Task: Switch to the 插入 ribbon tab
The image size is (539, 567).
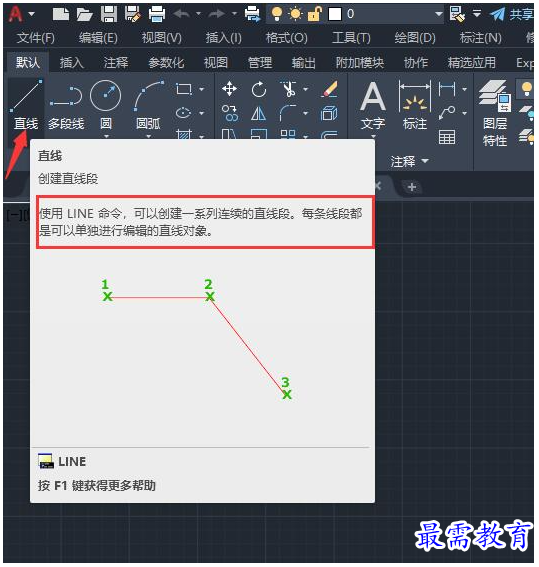Action: coord(72,63)
